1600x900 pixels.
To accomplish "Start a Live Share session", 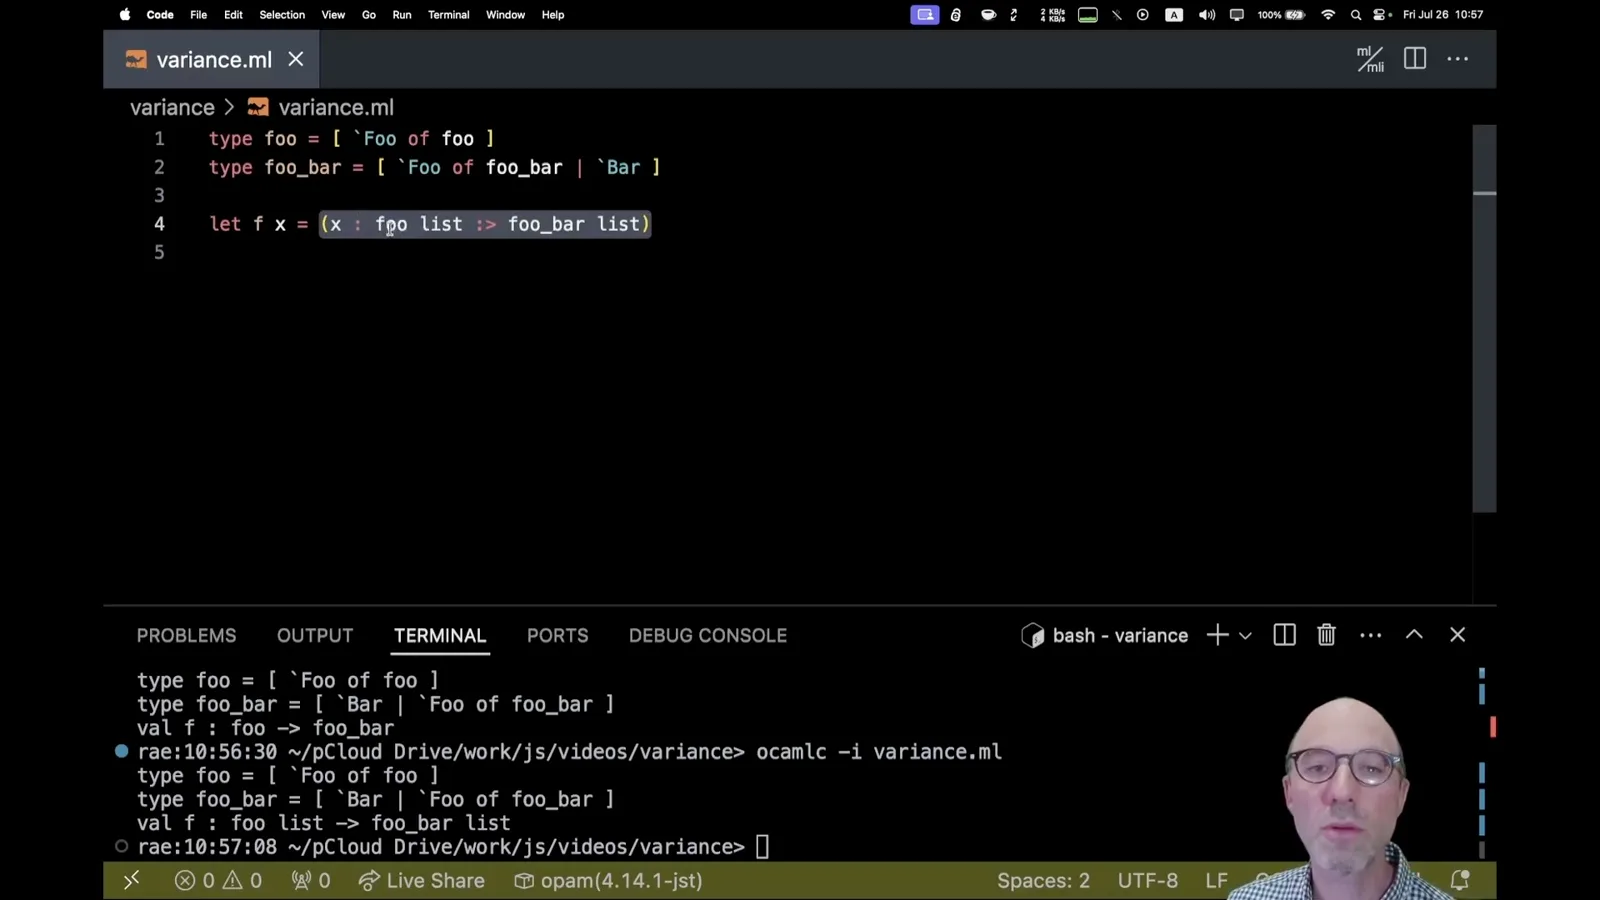I will [x=421, y=881].
